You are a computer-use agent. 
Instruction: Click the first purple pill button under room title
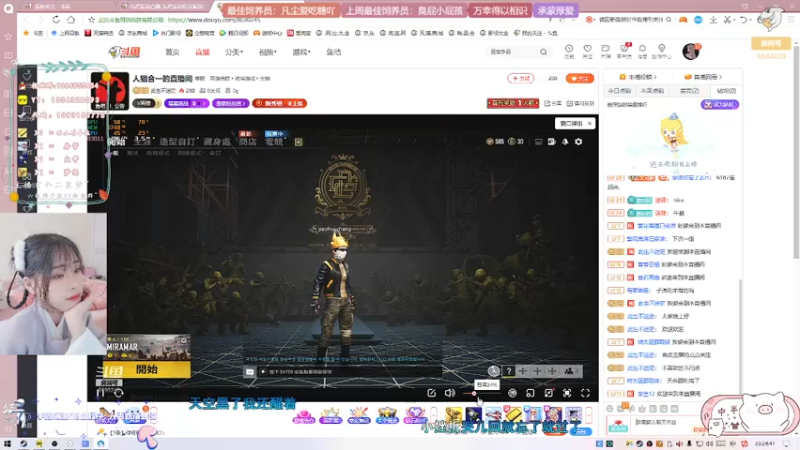pos(186,103)
